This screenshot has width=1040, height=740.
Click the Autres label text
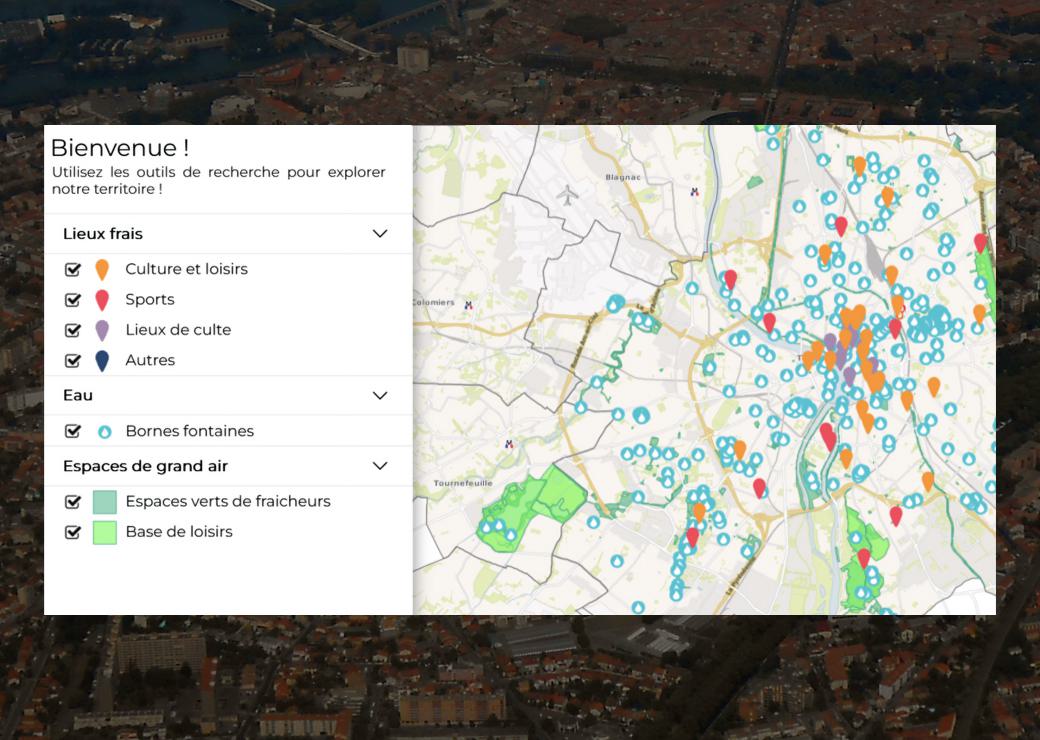click(x=151, y=360)
